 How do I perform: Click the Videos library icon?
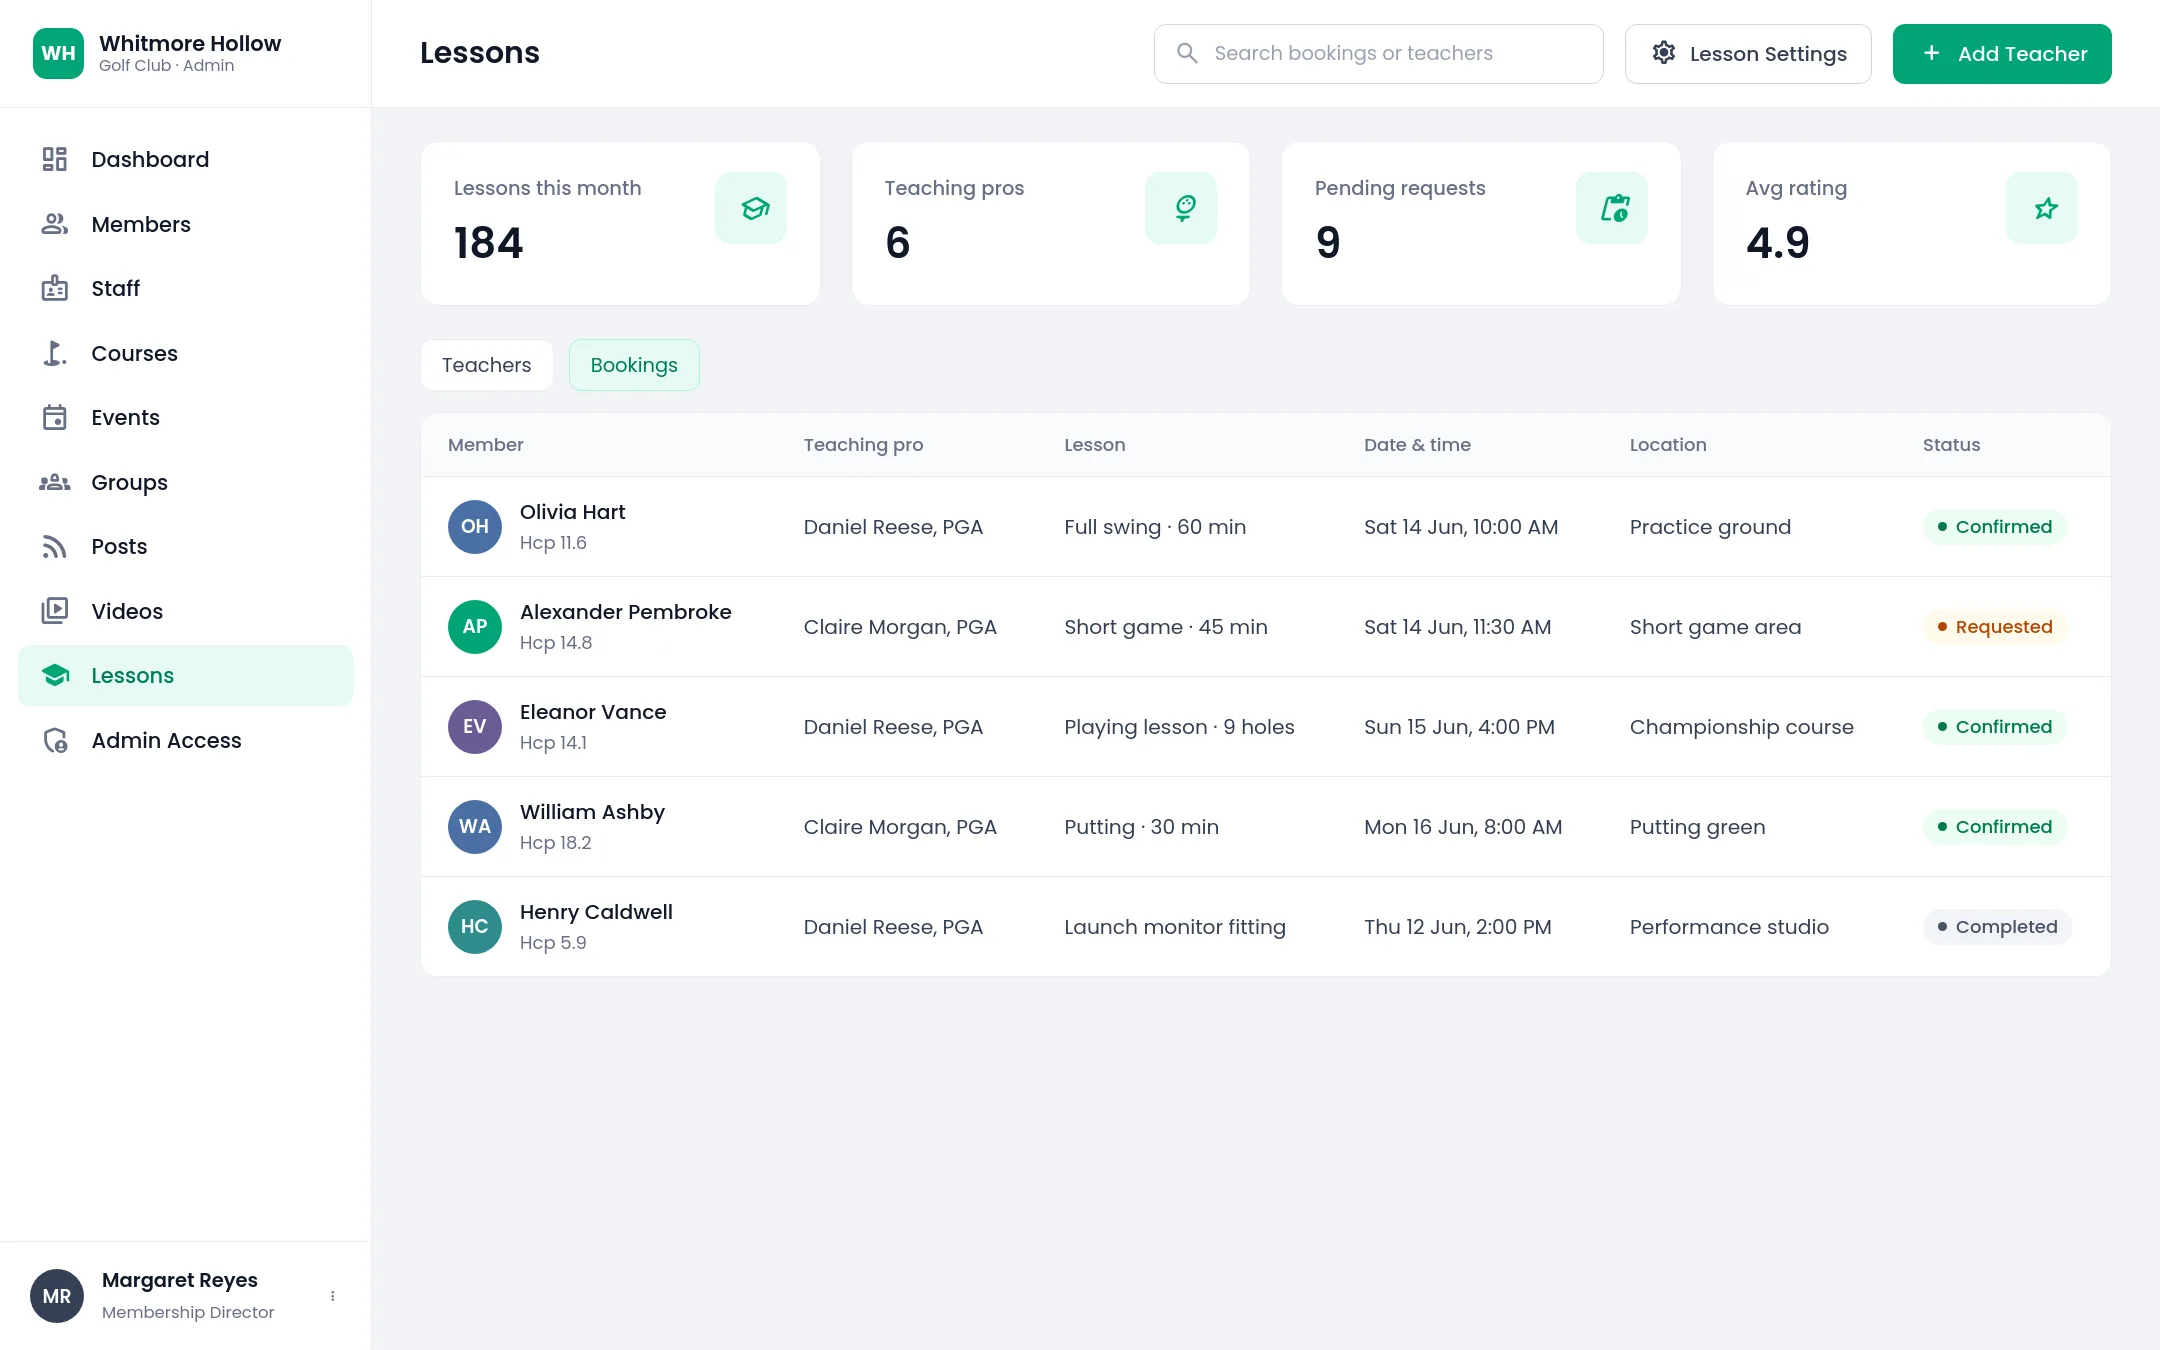[x=55, y=611]
